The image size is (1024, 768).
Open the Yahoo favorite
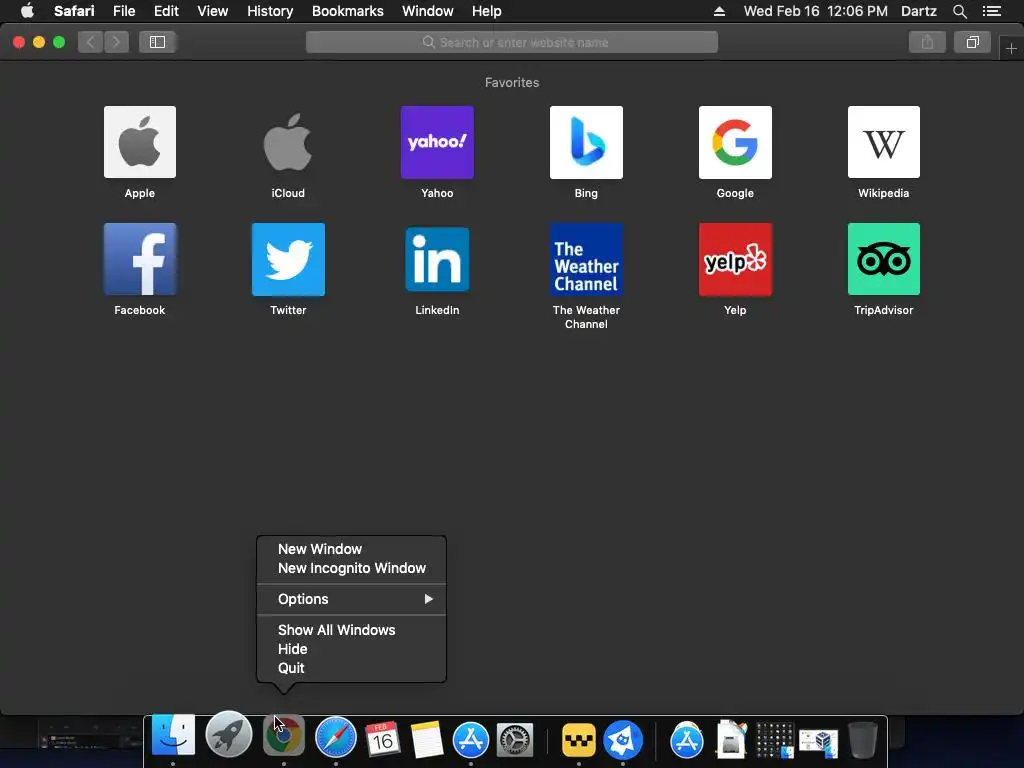[437, 142]
